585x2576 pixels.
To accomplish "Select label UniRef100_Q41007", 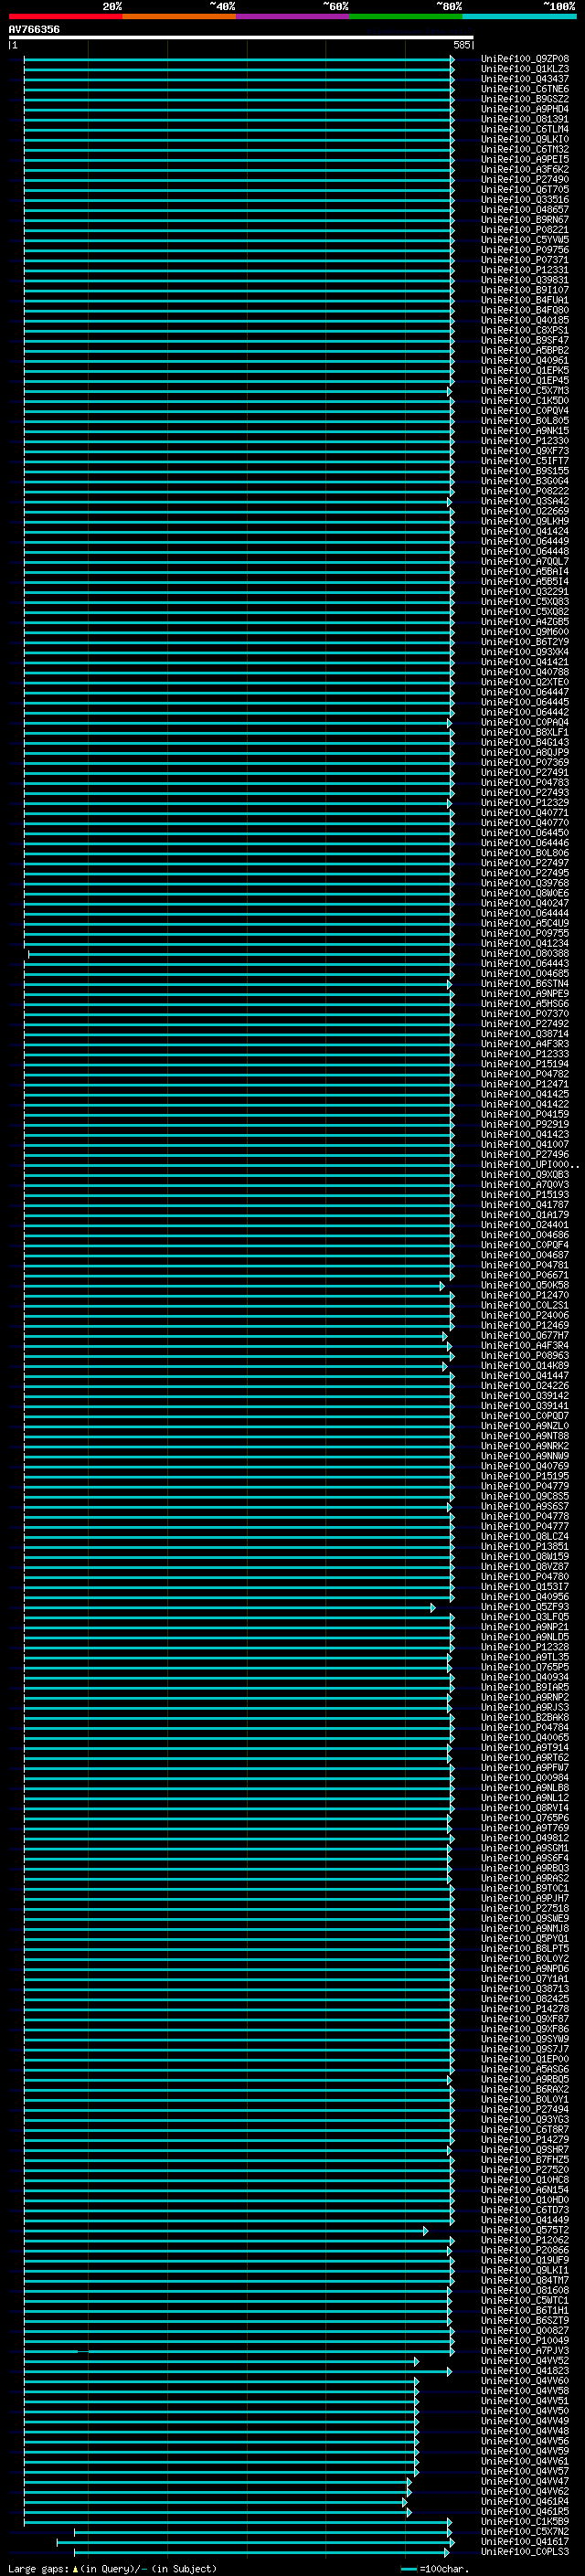I will coord(525,1144).
